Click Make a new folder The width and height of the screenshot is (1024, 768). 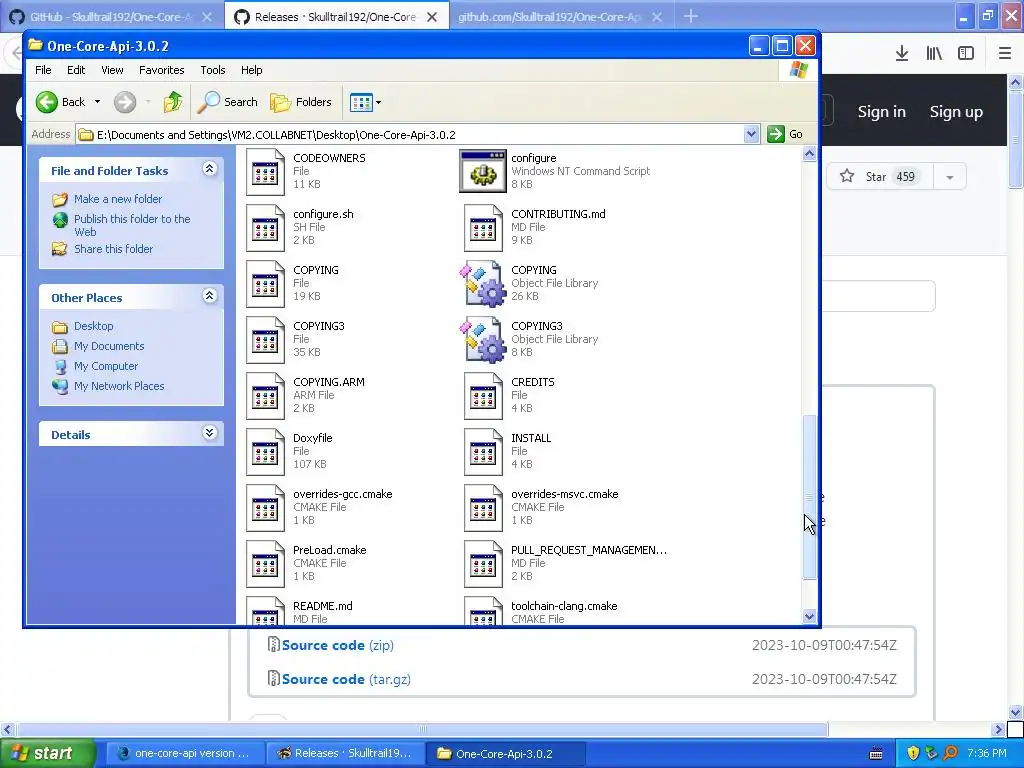click(x=118, y=199)
